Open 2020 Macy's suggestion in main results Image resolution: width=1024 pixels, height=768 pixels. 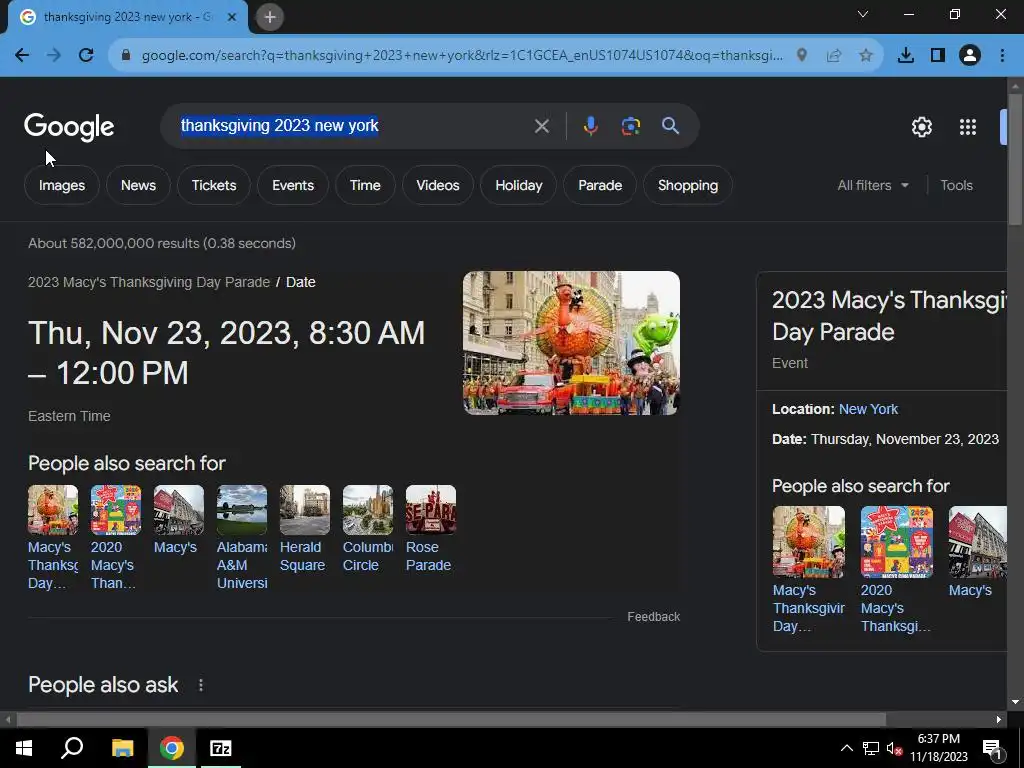[116, 537]
